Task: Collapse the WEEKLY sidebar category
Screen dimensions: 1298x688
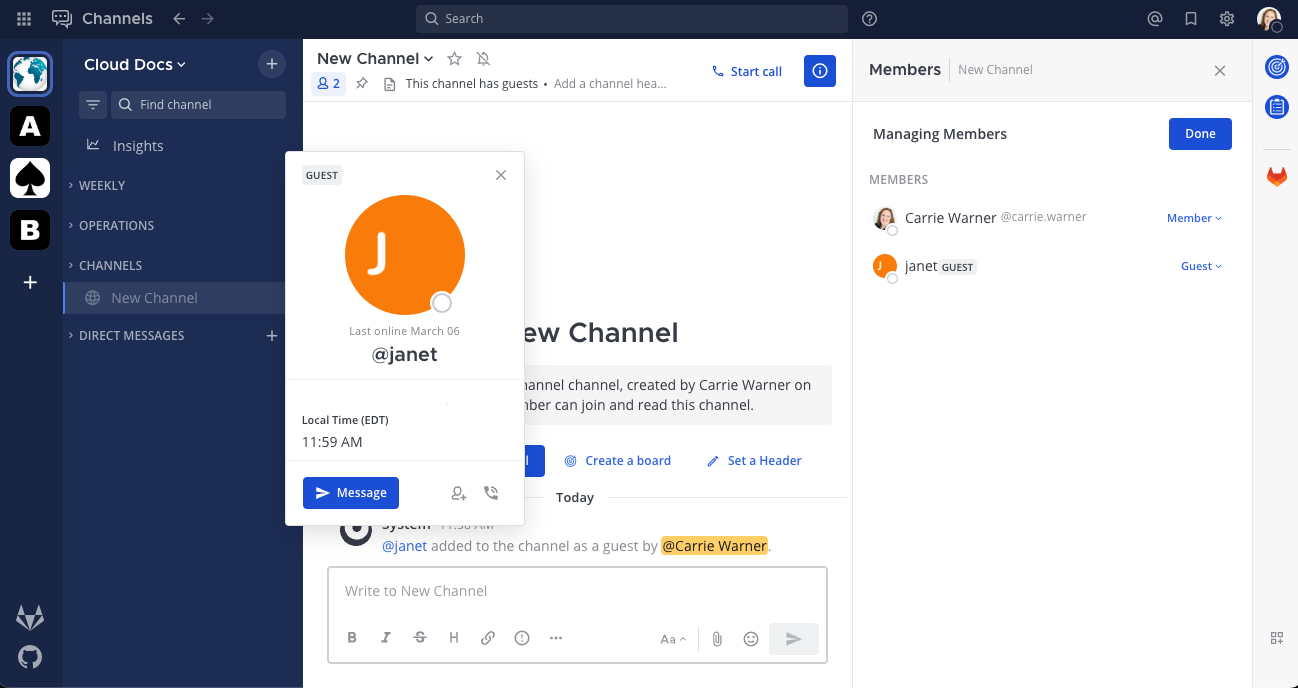Action: (x=101, y=185)
